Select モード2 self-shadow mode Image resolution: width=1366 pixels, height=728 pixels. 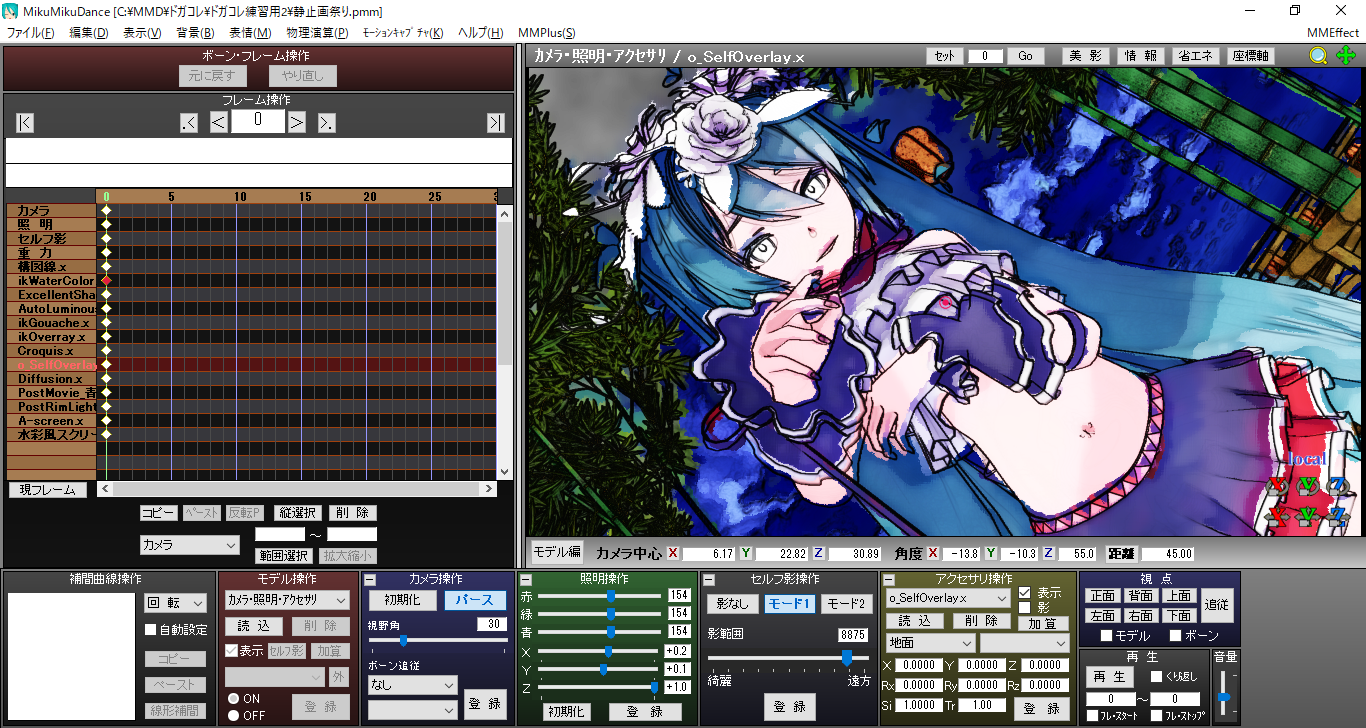(846, 604)
